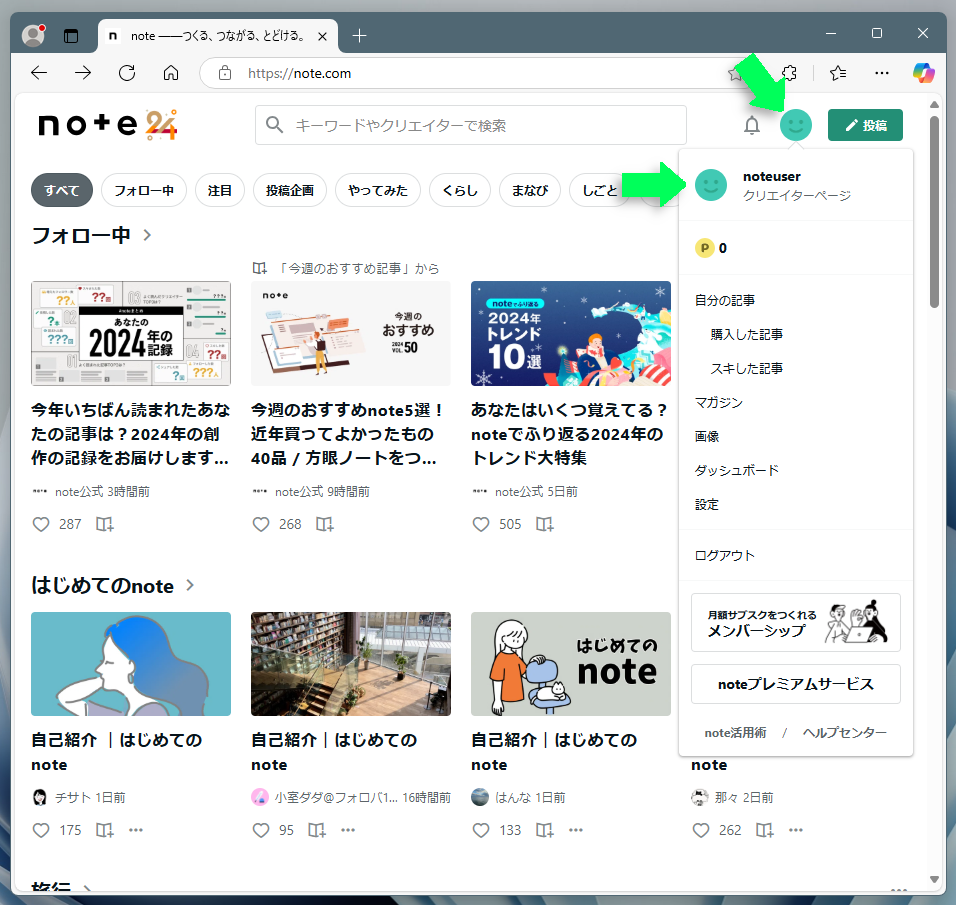Click the browser Home icon
The width and height of the screenshot is (956, 905).
[x=171, y=73]
